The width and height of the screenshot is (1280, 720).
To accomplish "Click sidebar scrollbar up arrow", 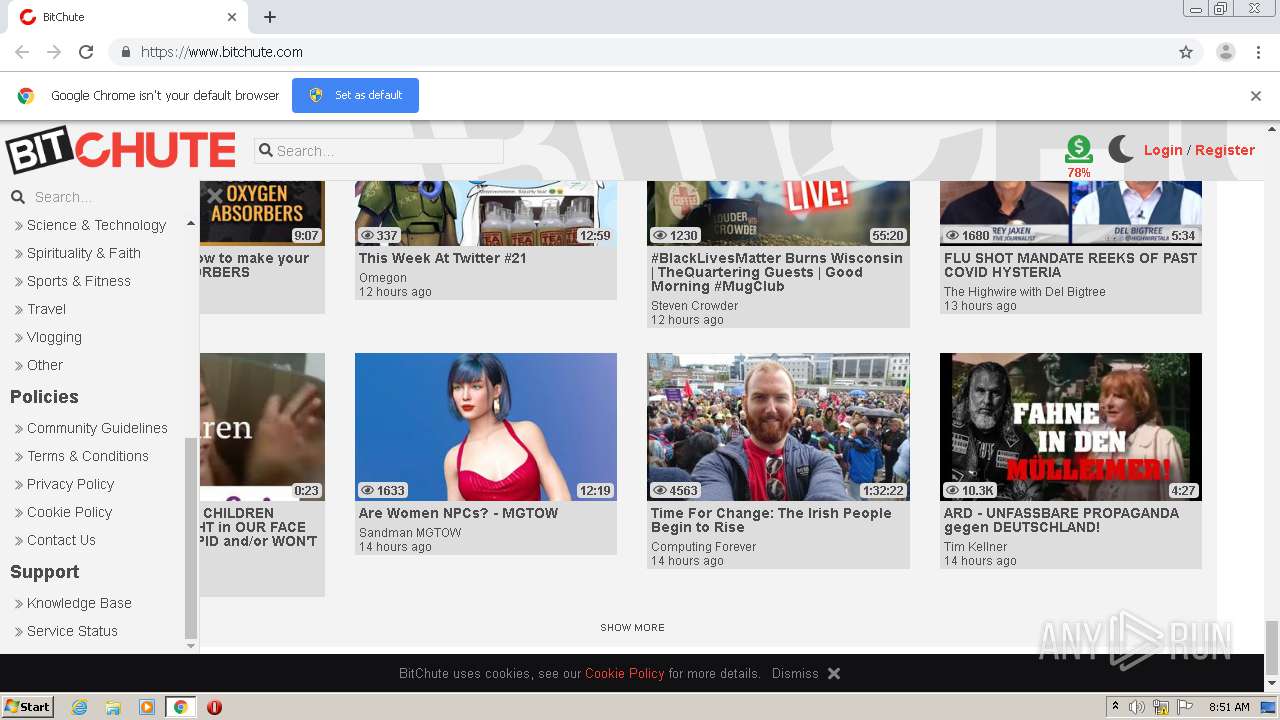I will coord(191,224).
